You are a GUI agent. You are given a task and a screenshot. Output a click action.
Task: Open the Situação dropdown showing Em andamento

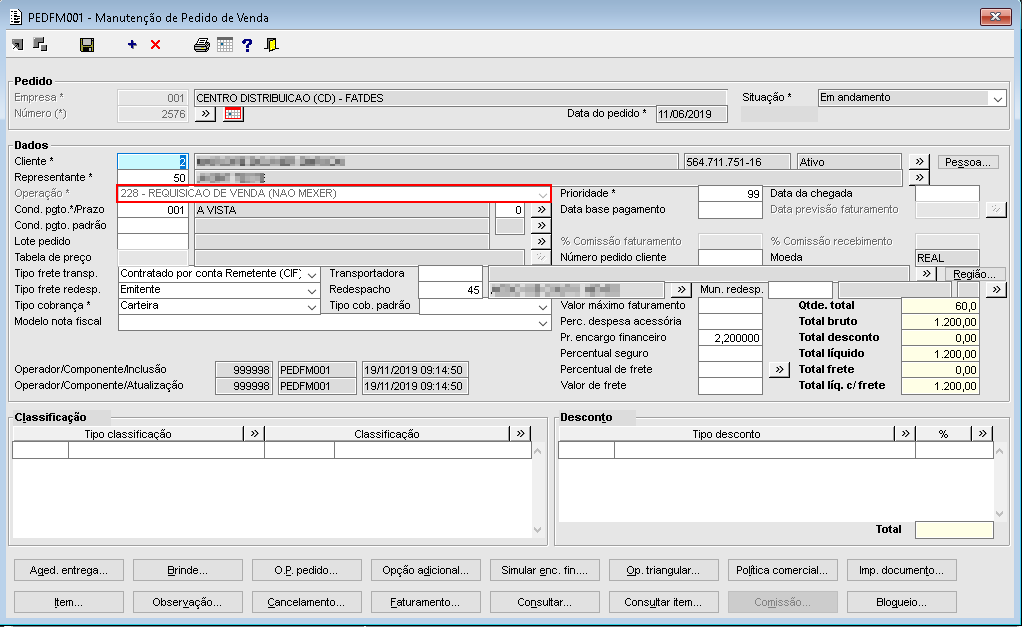997,98
